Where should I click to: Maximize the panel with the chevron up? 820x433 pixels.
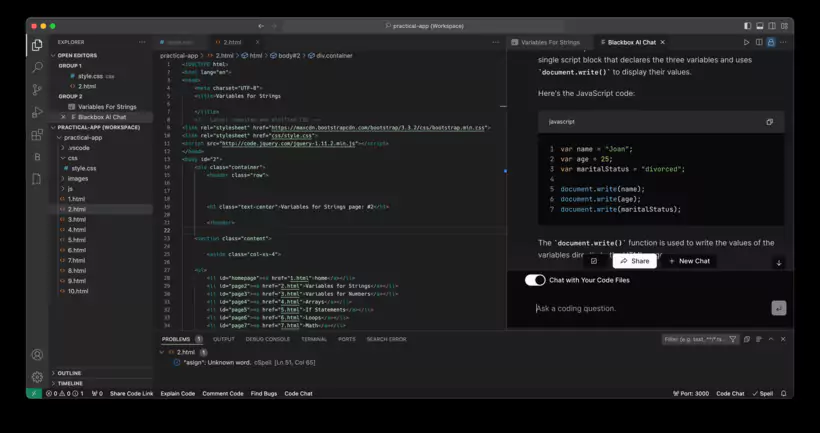point(771,339)
